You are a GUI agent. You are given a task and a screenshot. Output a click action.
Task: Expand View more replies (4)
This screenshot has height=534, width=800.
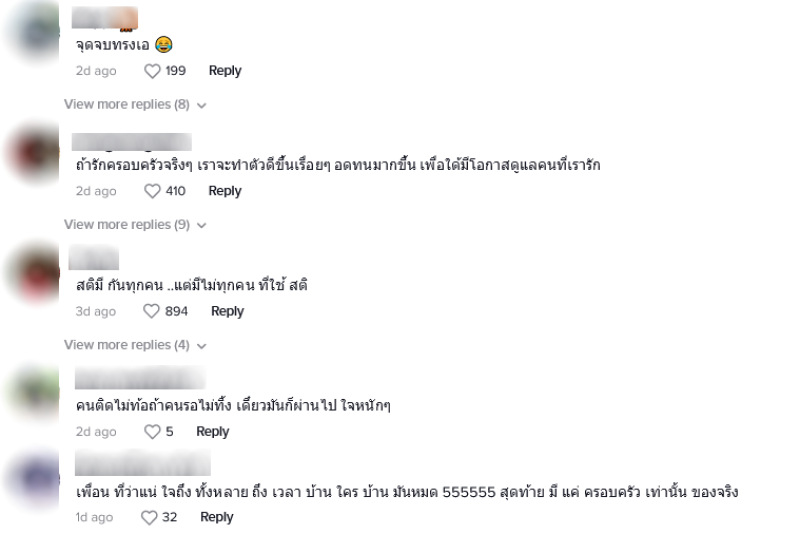[135, 345]
